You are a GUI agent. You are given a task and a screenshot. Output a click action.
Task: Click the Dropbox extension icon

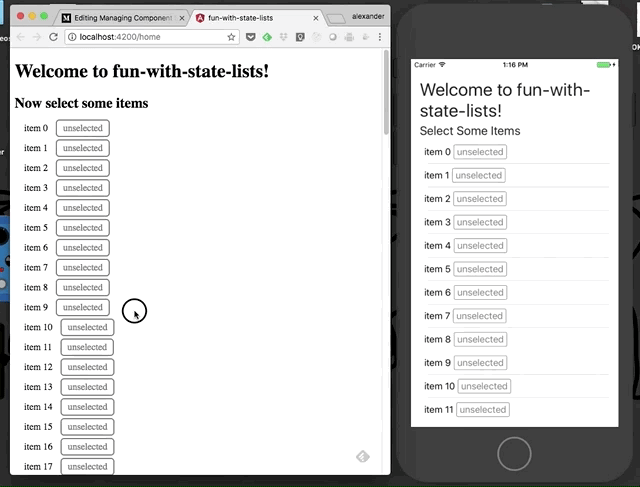284,37
